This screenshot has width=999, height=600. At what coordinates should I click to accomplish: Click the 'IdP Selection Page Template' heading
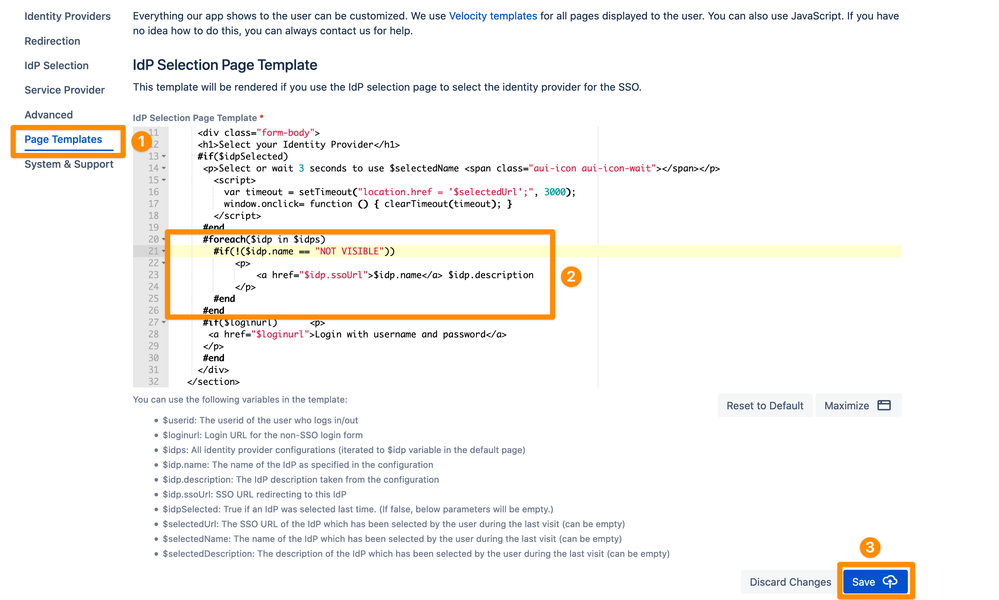coord(225,65)
